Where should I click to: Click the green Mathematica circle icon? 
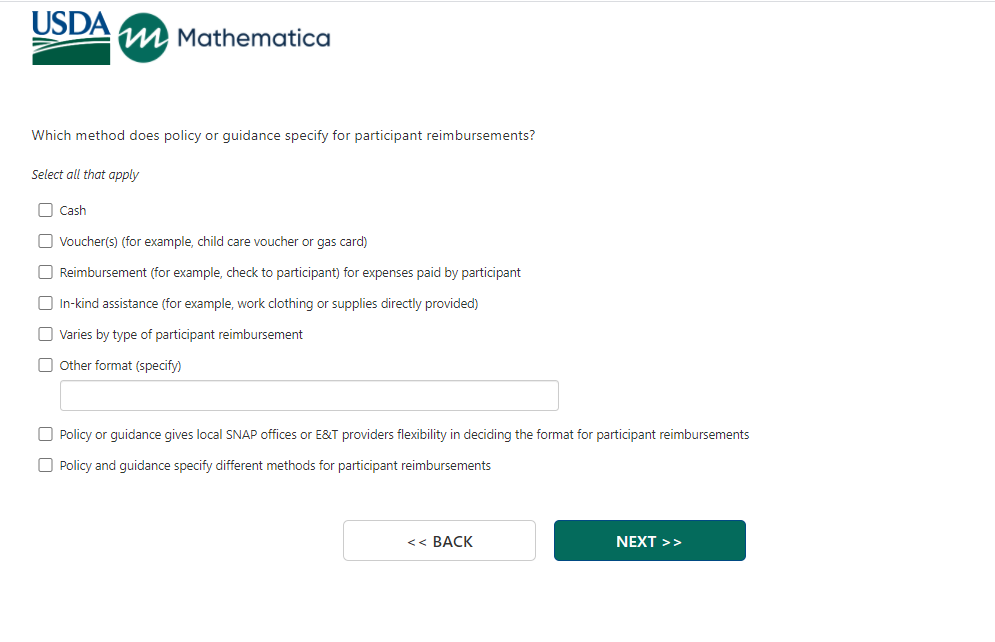pyautogui.click(x=143, y=38)
